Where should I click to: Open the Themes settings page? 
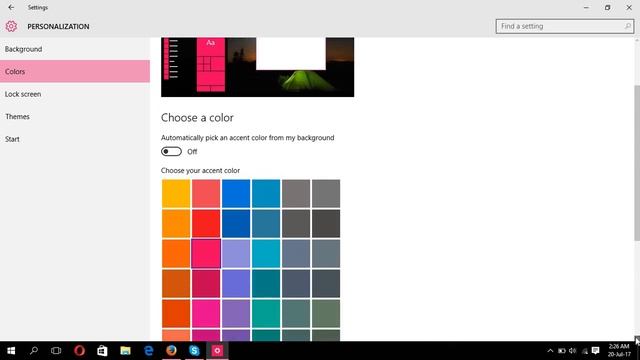click(x=75, y=117)
